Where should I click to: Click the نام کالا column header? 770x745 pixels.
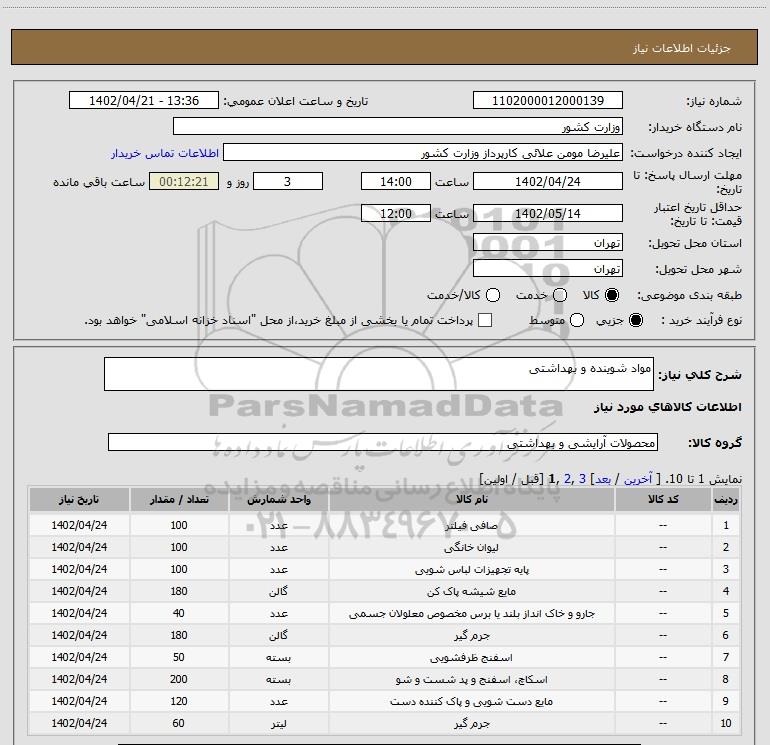pyautogui.click(x=471, y=499)
